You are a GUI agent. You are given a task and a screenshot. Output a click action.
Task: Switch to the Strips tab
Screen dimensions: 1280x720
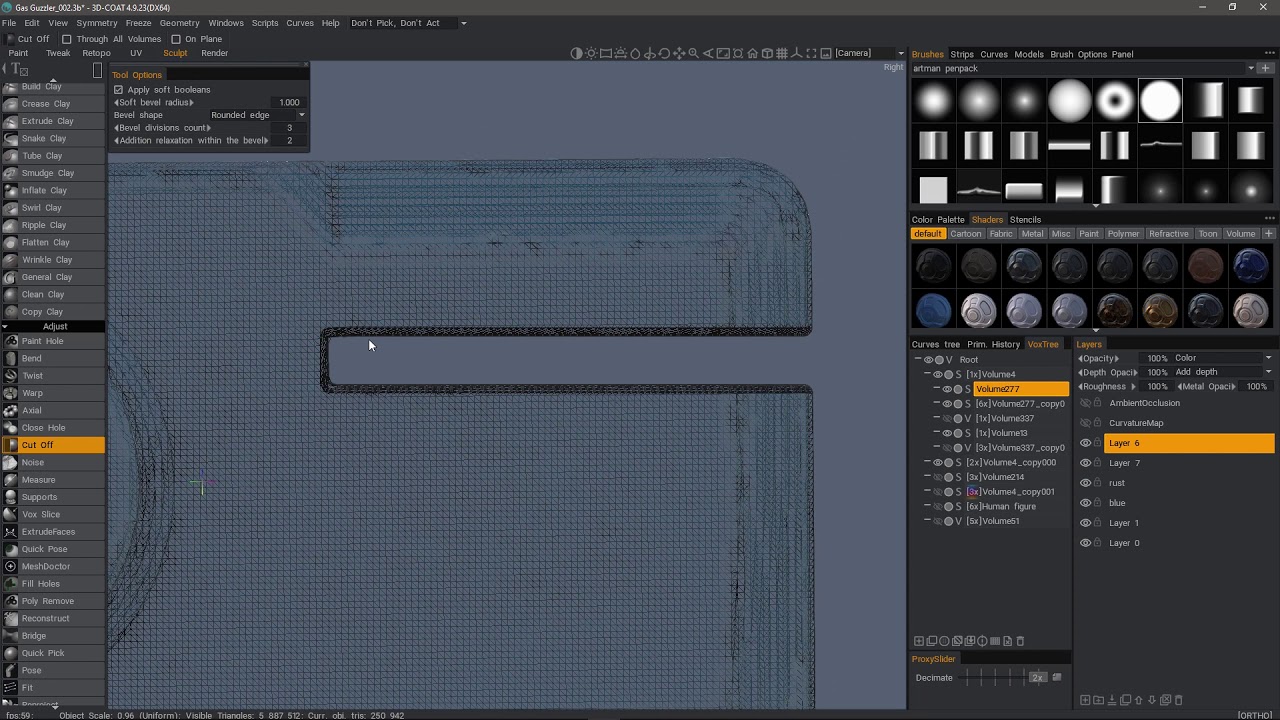[962, 54]
